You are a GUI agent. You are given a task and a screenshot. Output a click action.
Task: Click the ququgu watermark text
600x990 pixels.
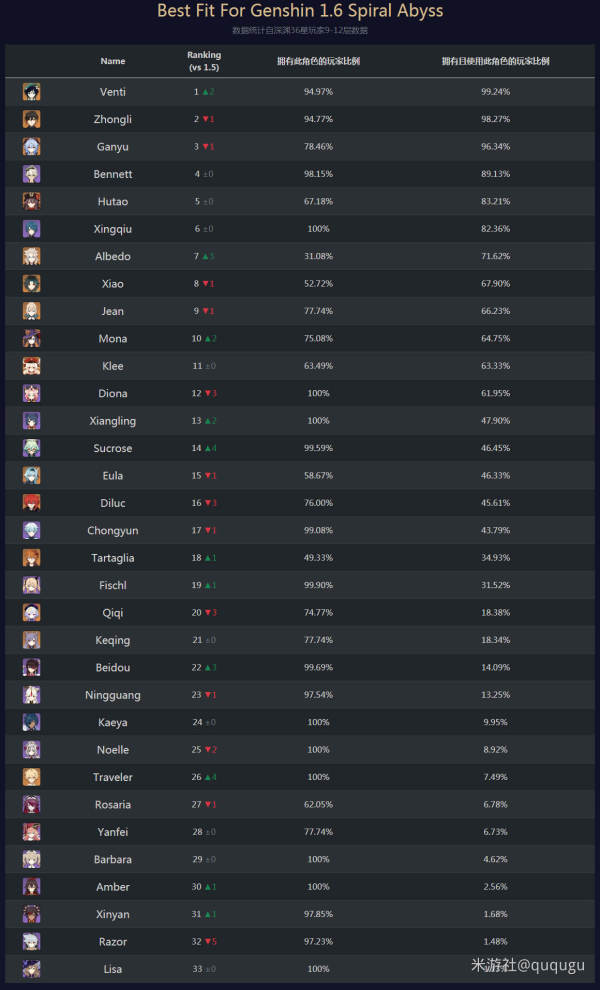coord(527,965)
